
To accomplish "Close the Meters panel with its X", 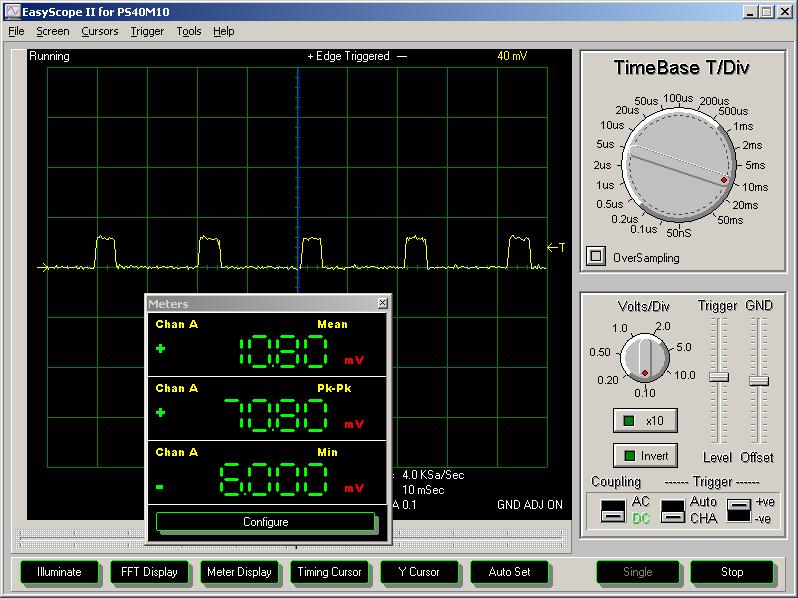I will click(x=382, y=303).
